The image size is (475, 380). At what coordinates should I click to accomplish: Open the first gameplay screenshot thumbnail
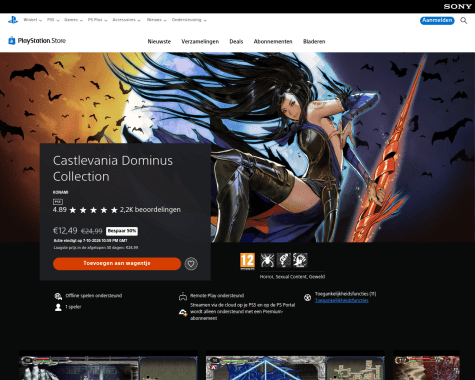point(108,365)
